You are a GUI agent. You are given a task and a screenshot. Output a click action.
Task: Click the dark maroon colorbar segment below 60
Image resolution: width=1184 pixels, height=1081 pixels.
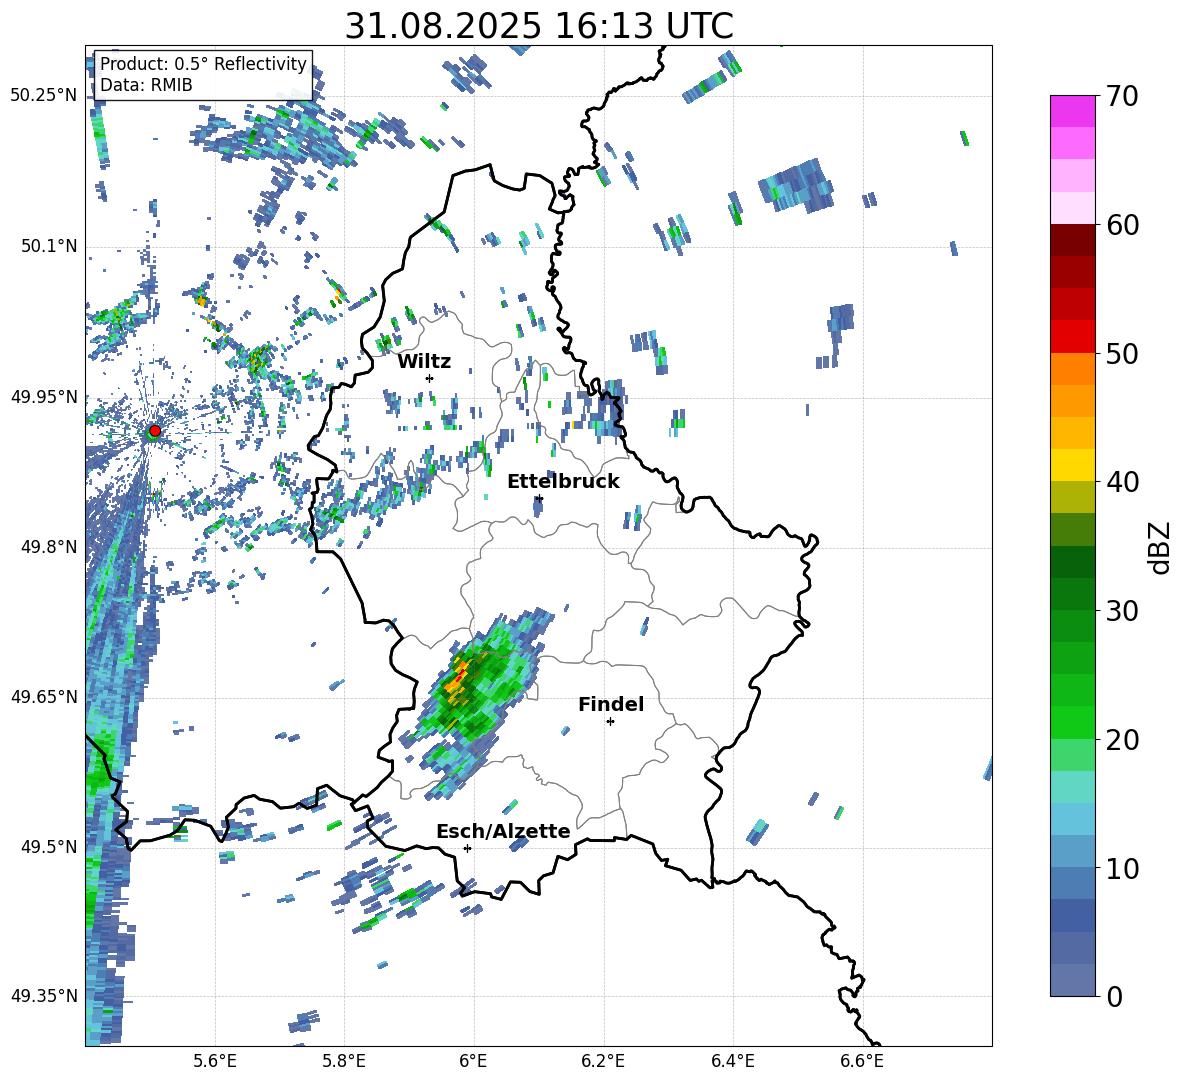click(x=1072, y=240)
